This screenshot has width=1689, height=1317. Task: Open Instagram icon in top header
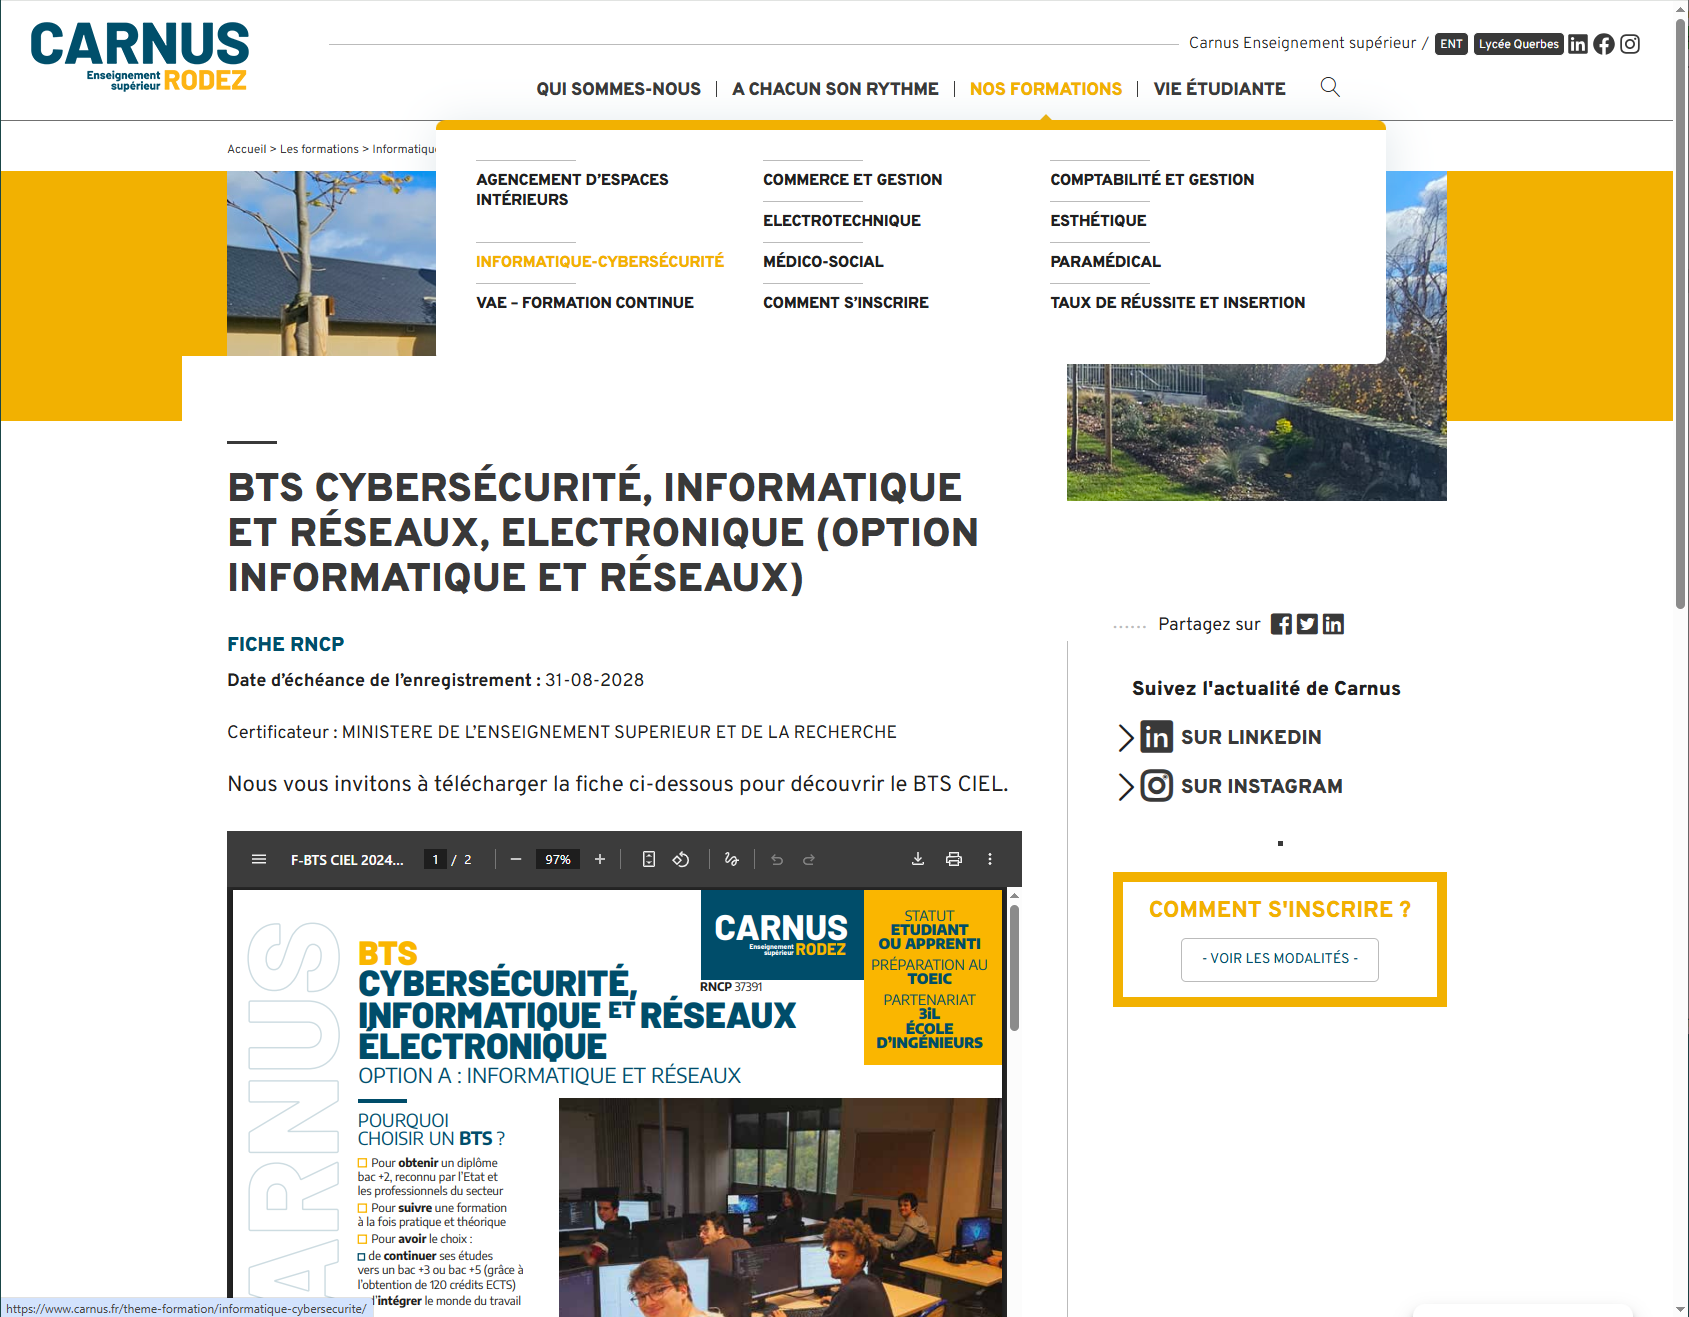click(x=1630, y=44)
